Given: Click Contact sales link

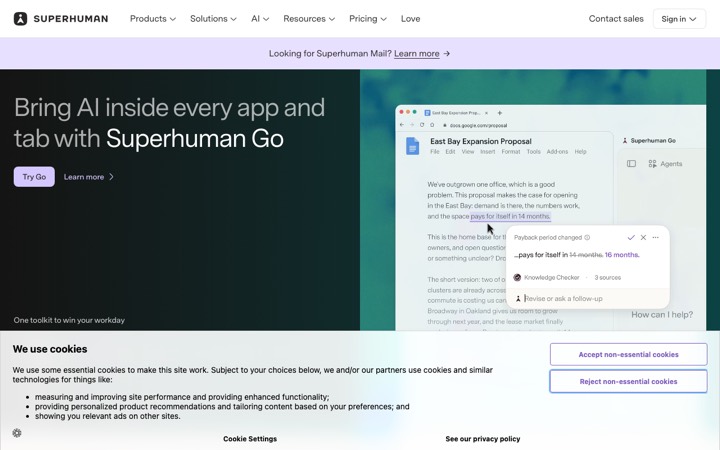Looking at the screenshot, I should [x=616, y=19].
